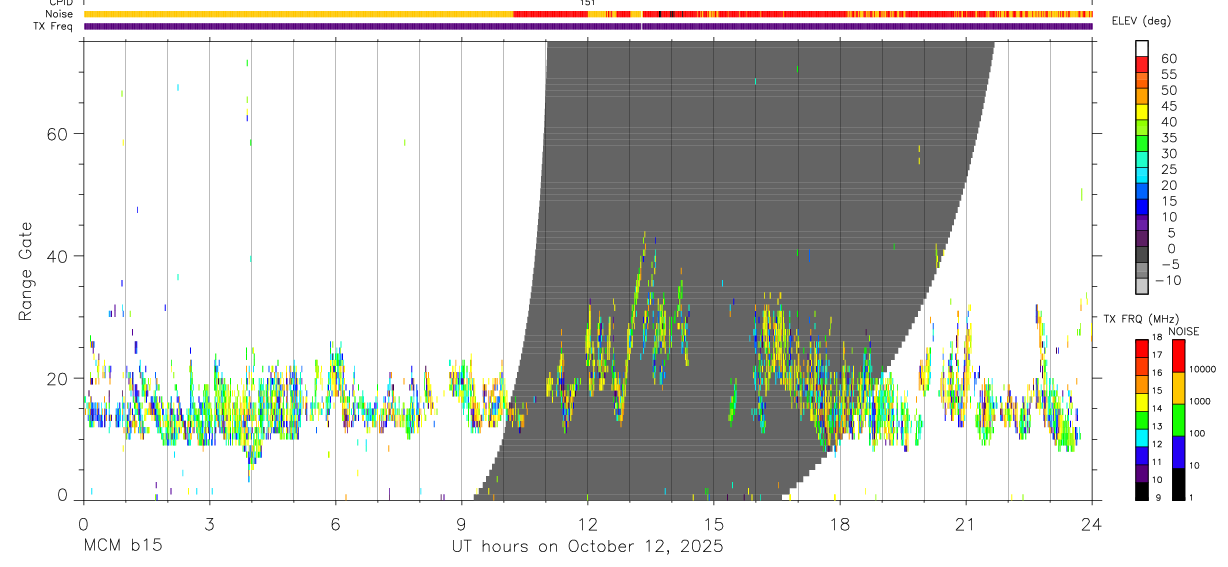Viewport: 1228px width, 567px height.
Task: Select hour 3 on the UT time axis
Action: click(x=210, y=523)
